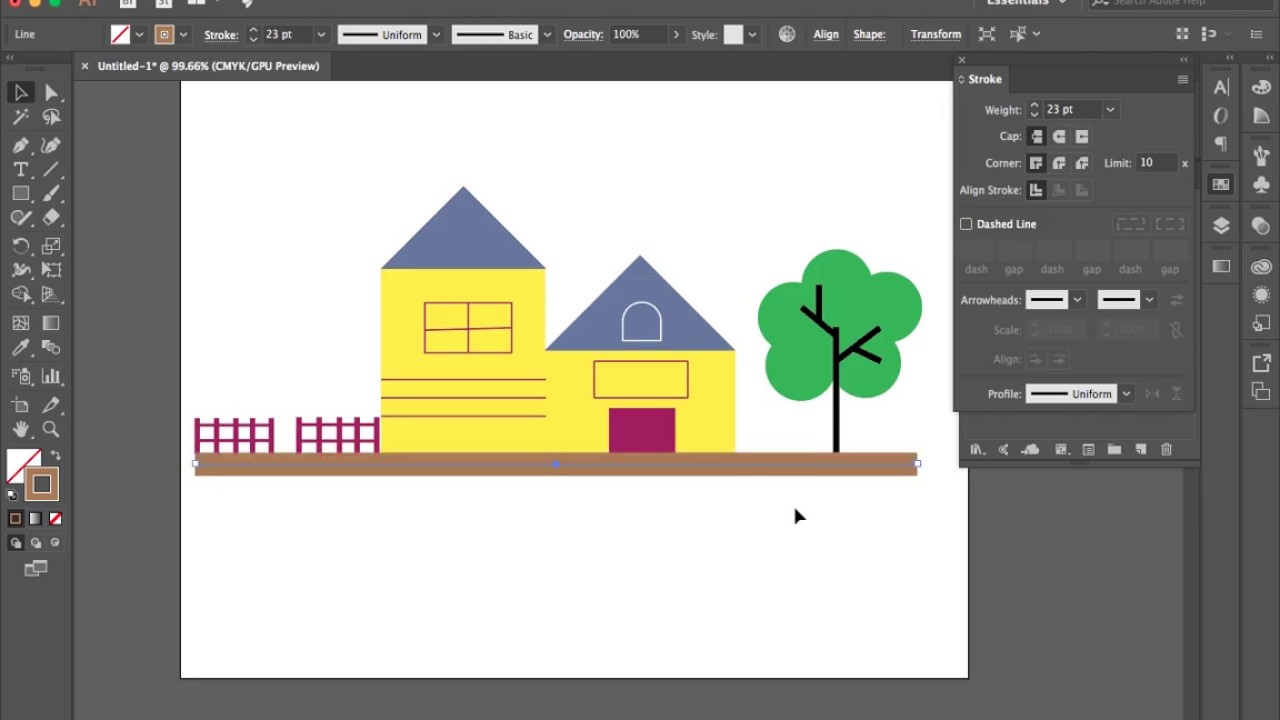The image size is (1280, 720).
Task: Select the Magic Wand tool
Action: (x=21, y=118)
